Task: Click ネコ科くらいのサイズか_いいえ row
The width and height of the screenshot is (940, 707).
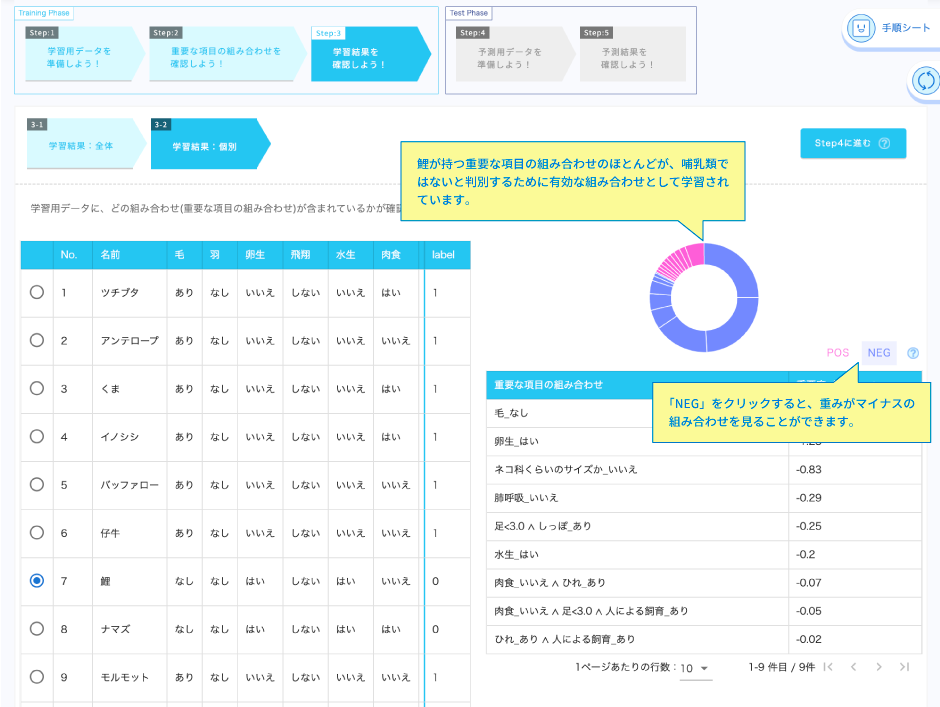Action: [x=704, y=470]
